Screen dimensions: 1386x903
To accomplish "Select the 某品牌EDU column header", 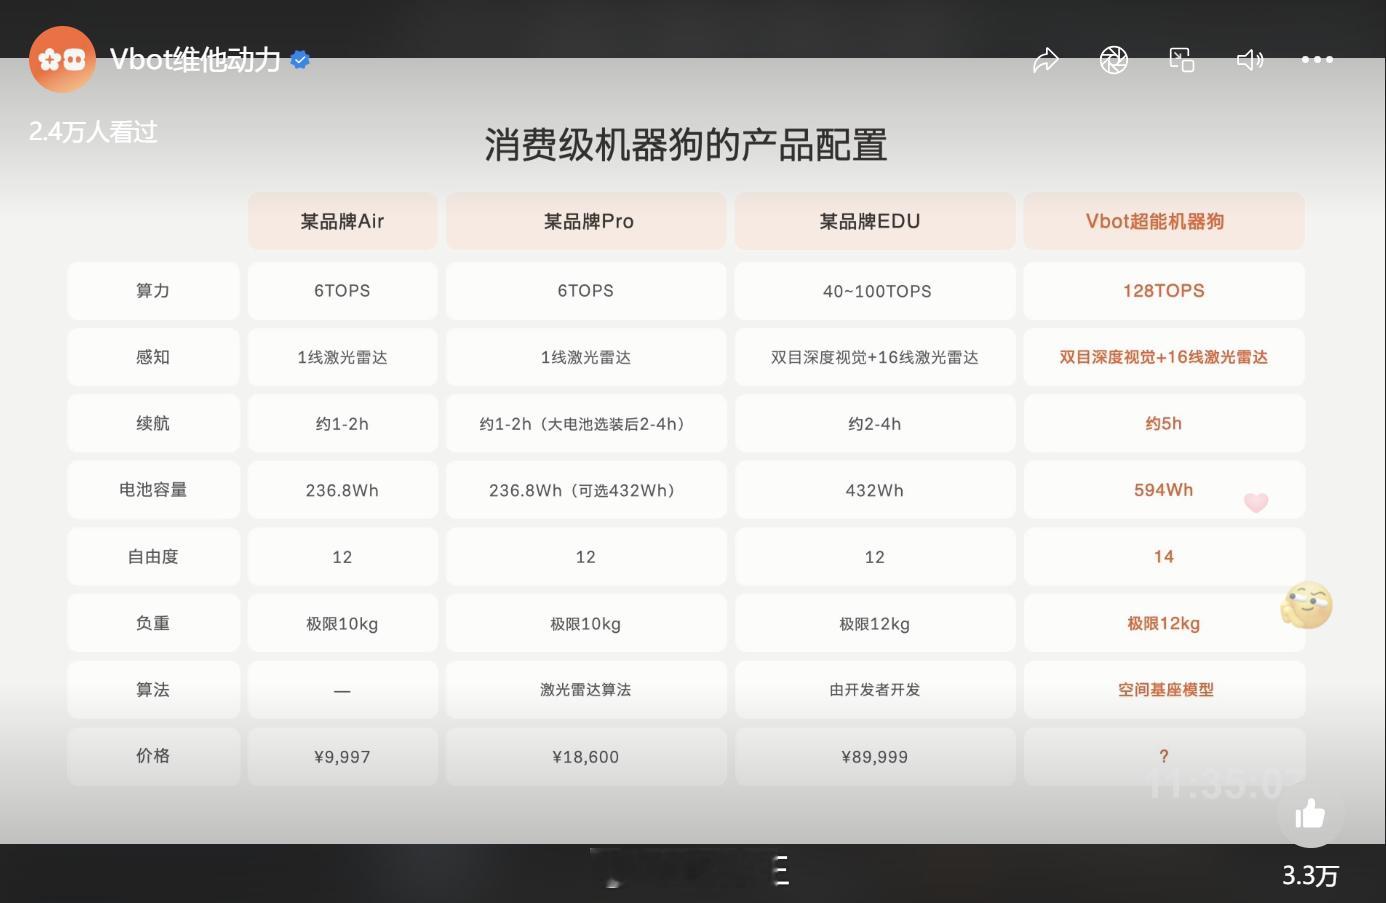I will (875, 221).
